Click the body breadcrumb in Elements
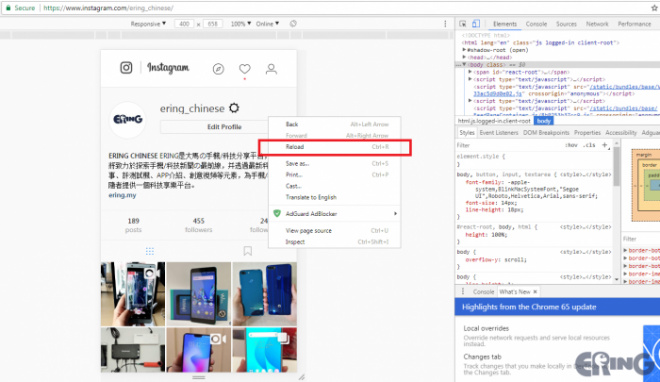660x382 pixels. [543, 121]
